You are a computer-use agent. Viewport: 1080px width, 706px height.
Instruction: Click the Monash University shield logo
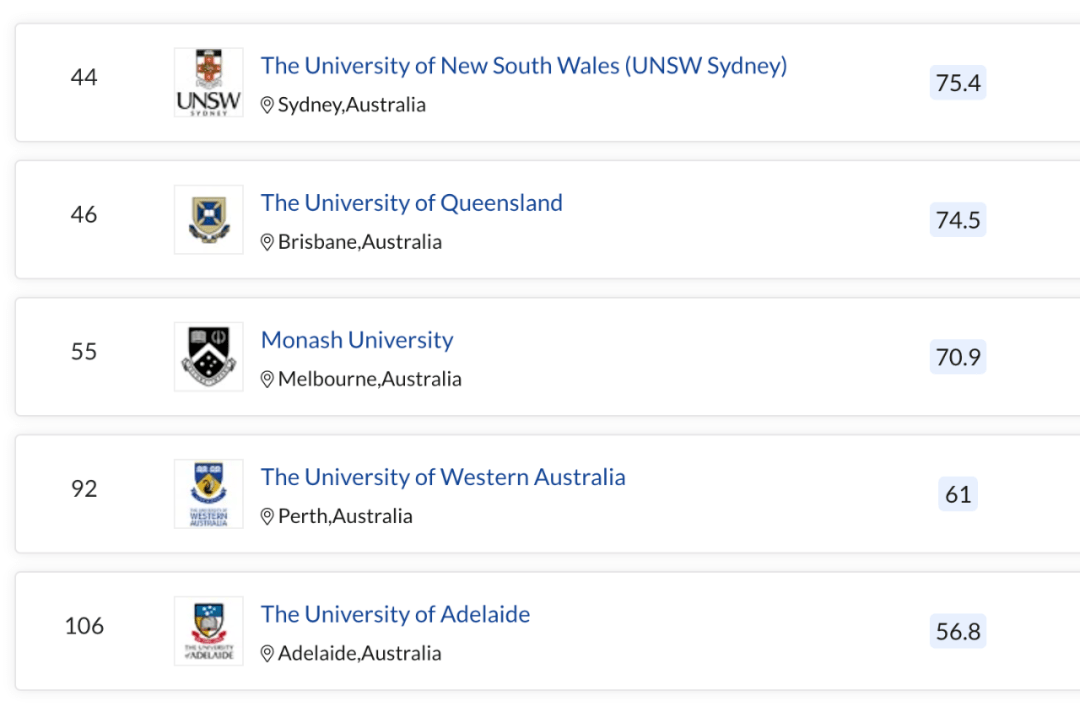[209, 356]
